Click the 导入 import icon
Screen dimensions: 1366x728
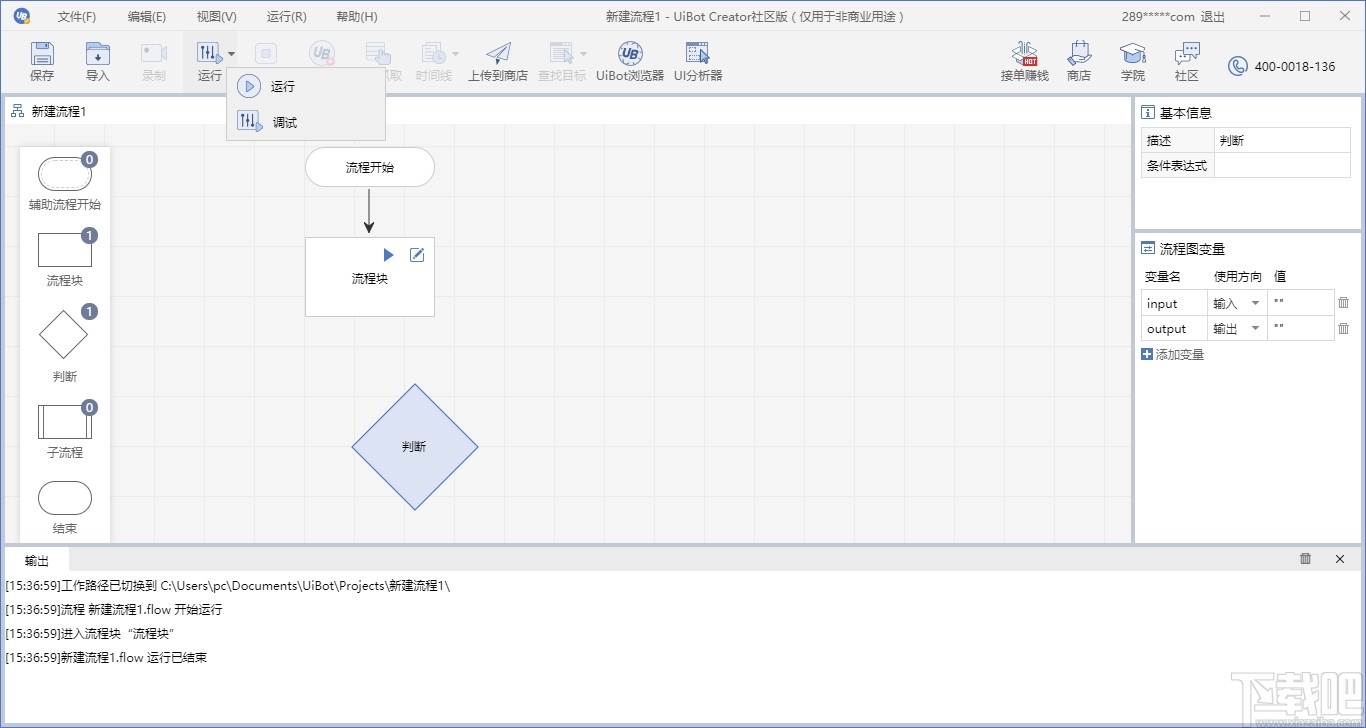click(x=97, y=54)
